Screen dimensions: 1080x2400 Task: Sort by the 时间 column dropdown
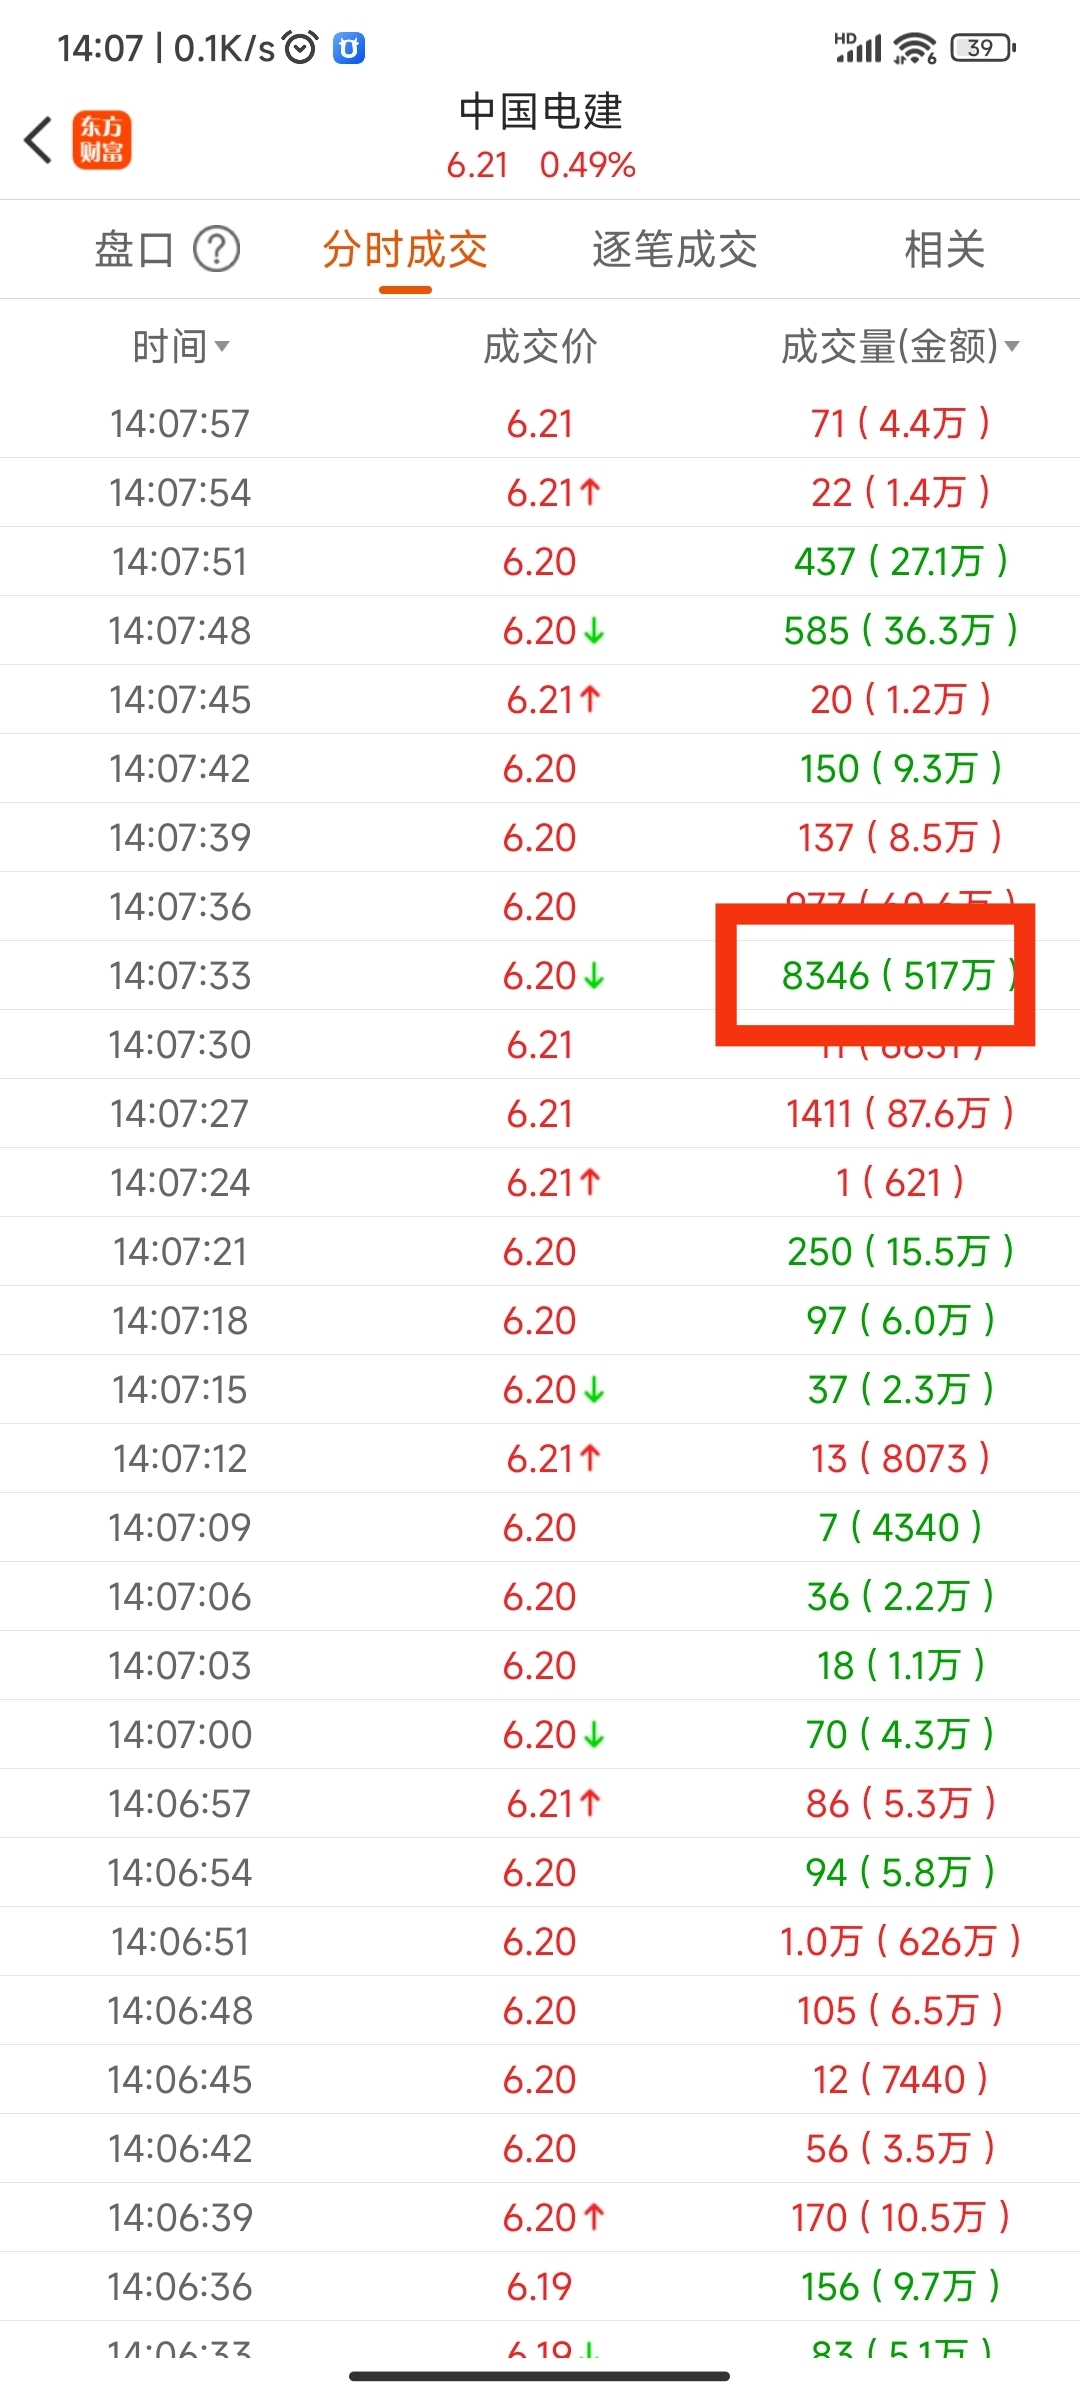(181, 347)
